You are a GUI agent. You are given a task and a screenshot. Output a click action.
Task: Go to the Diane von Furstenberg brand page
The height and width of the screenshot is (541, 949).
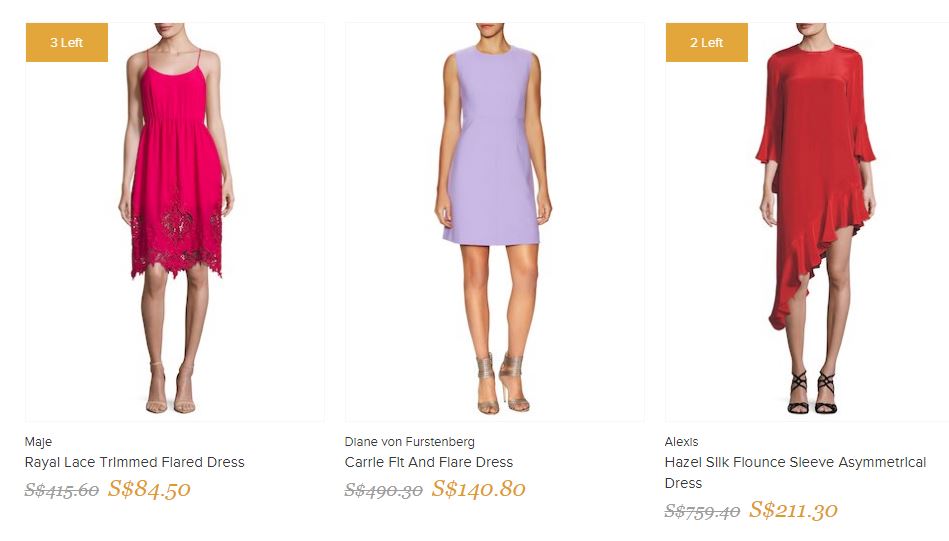click(x=410, y=442)
